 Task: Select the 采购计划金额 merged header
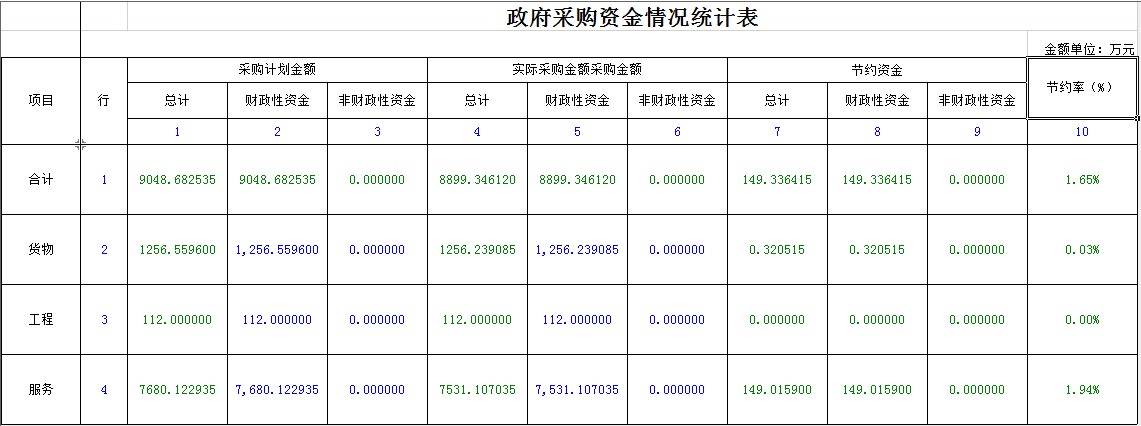(277, 70)
